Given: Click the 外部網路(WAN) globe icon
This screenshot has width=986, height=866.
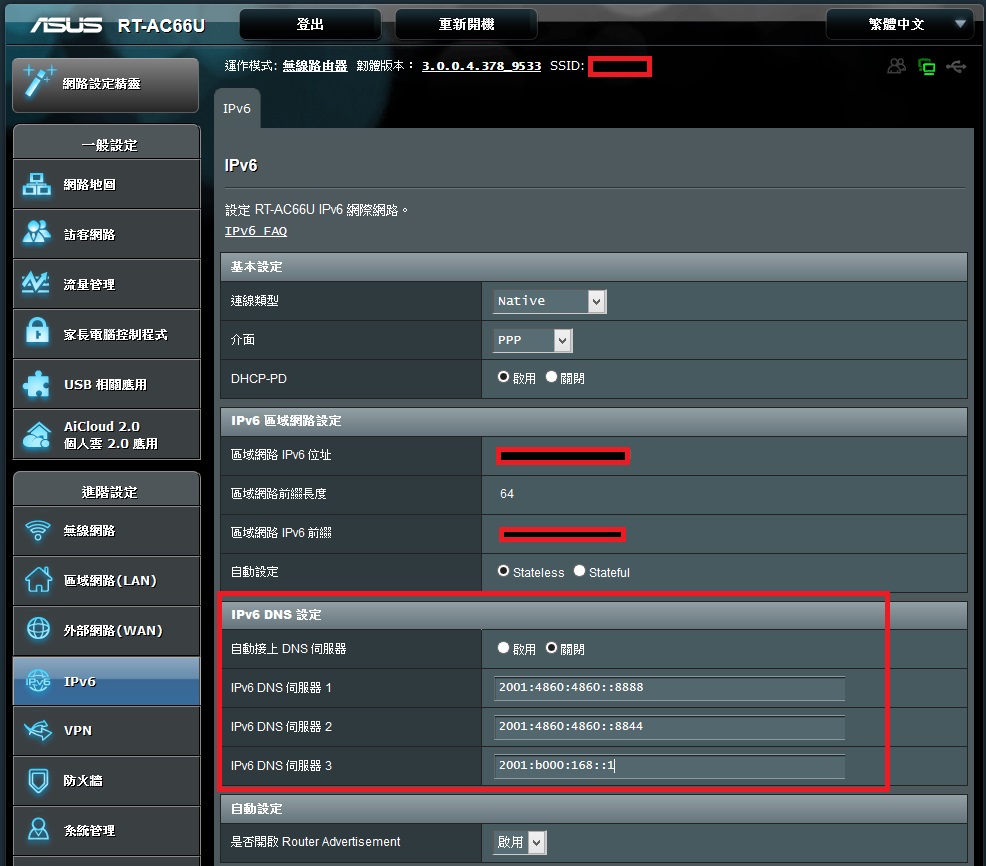Looking at the screenshot, I should [x=38, y=628].
